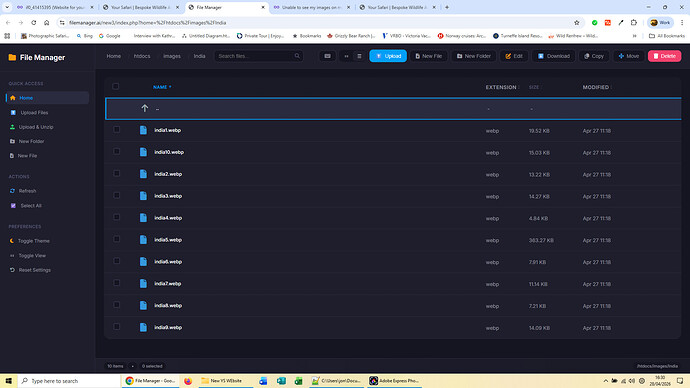Click file icon of india1.webp
This screenshot has height=388, width=690.
143,130
